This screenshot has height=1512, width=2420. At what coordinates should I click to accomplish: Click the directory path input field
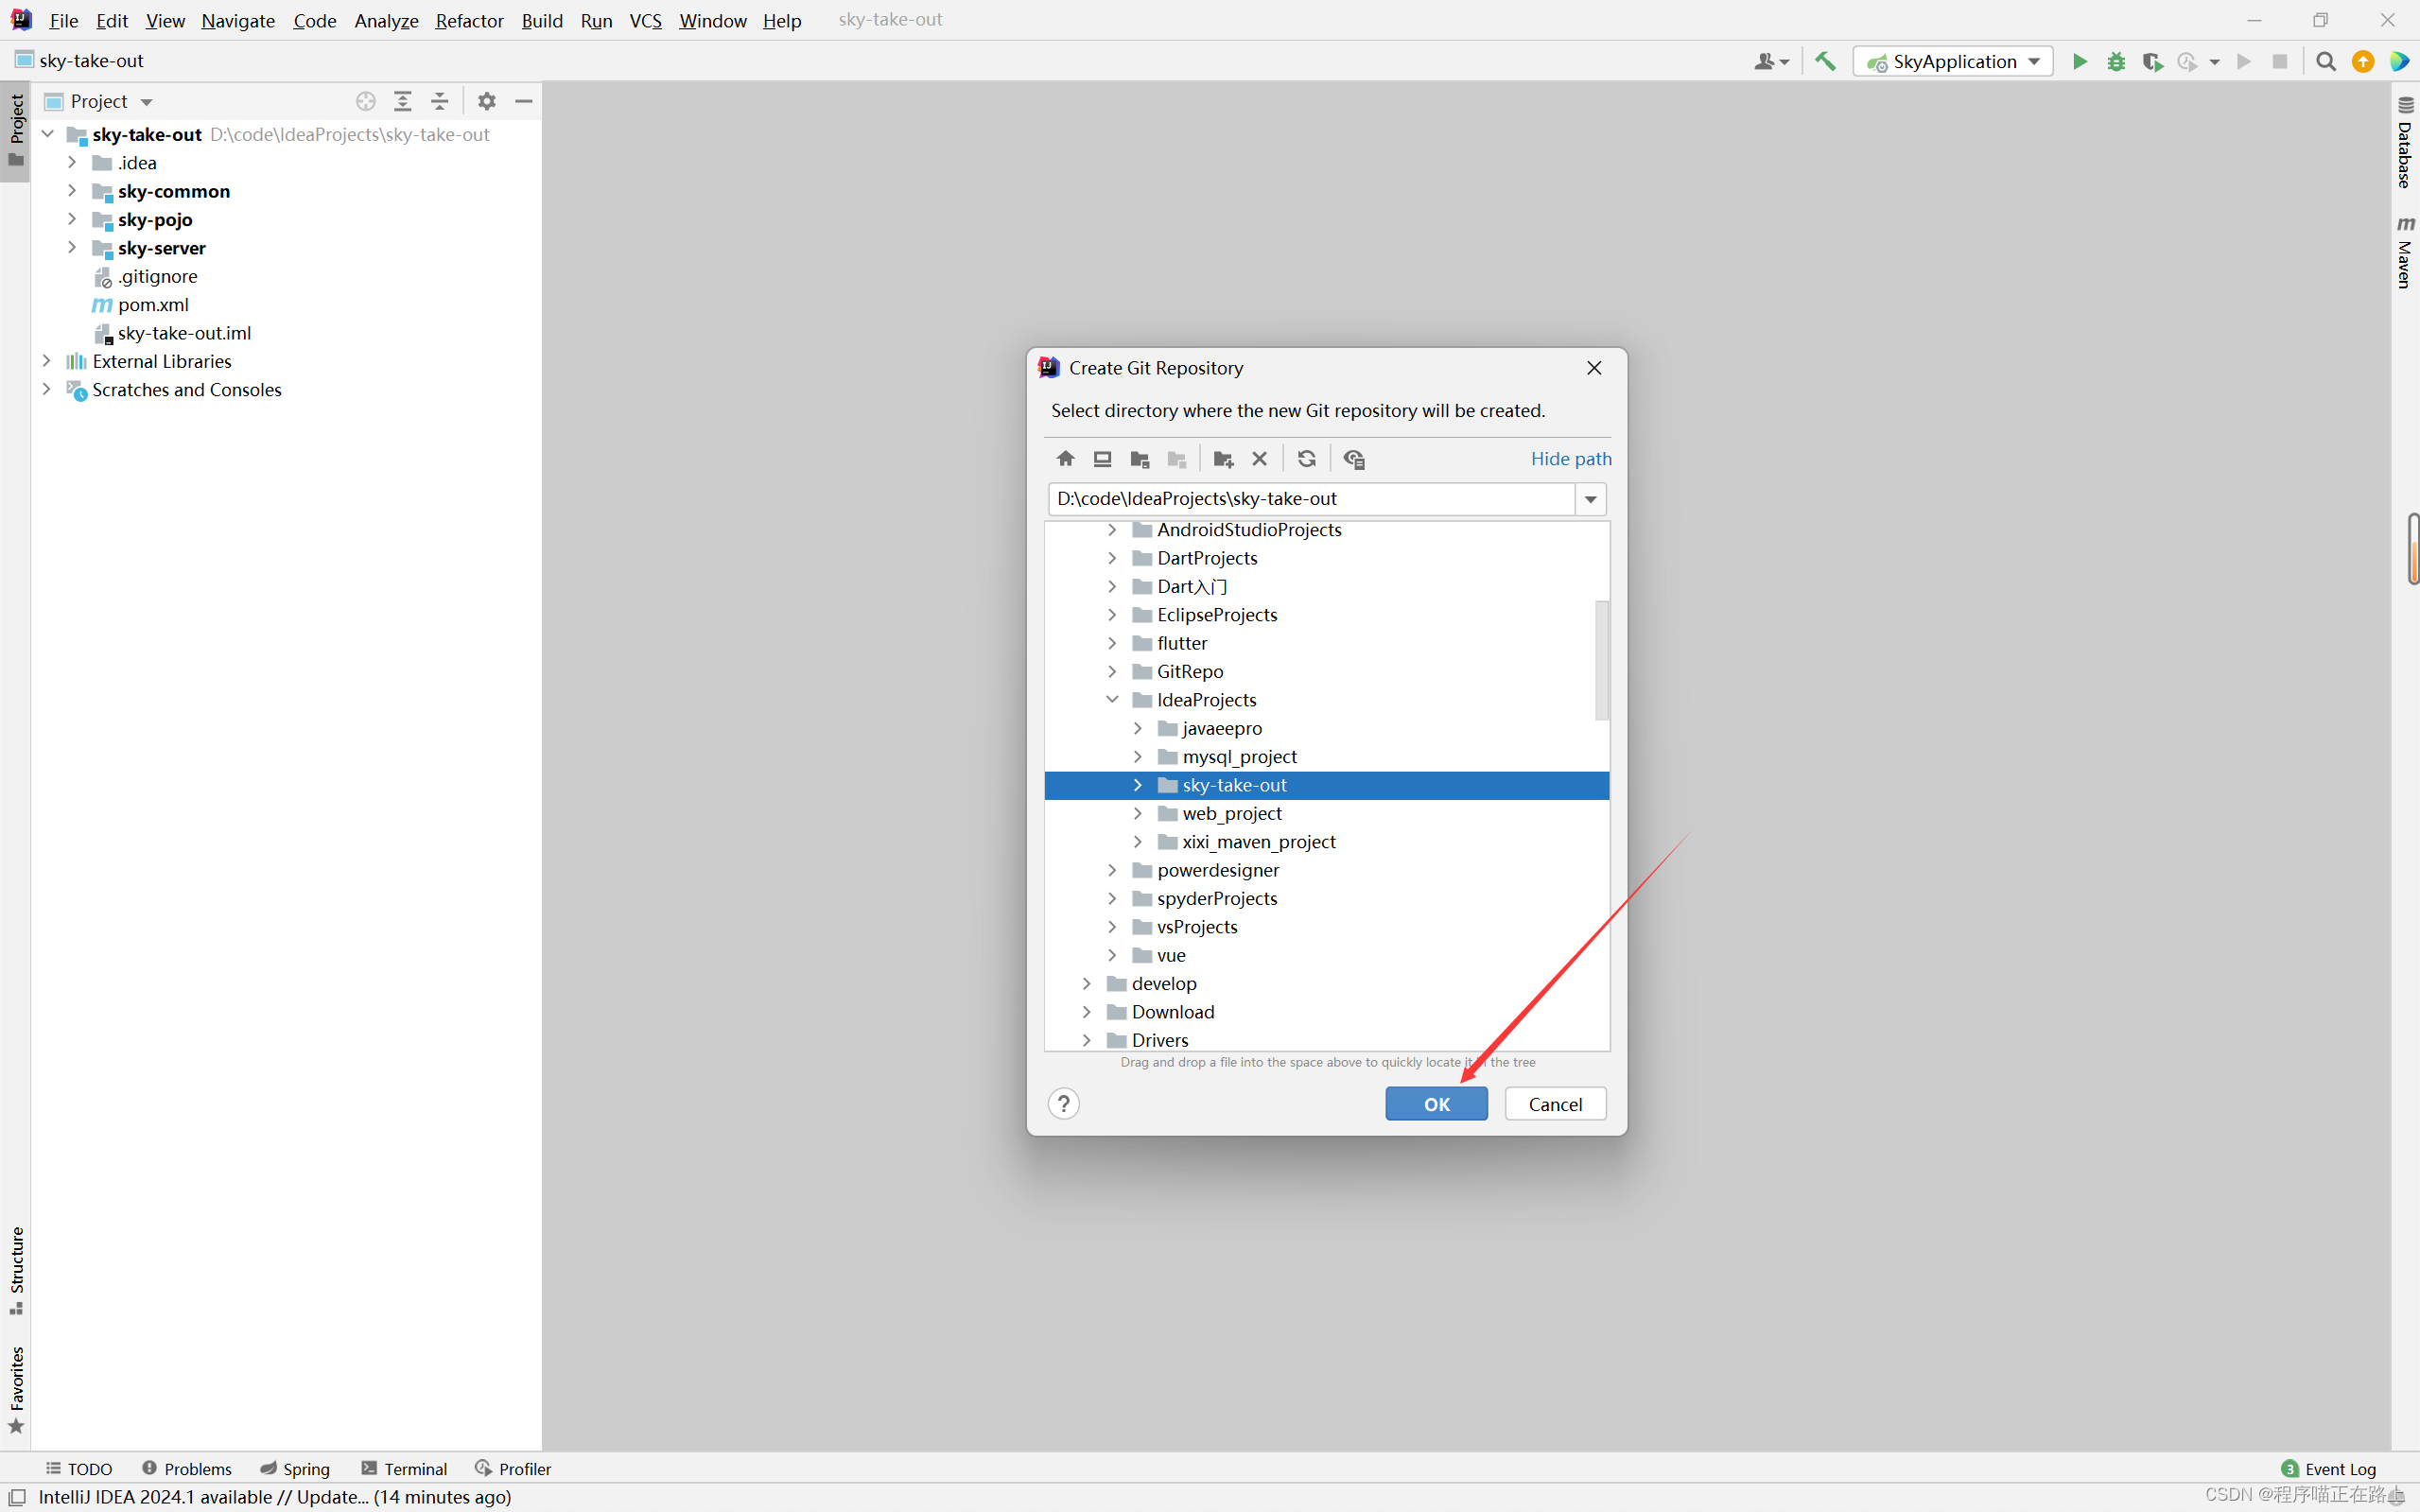(1310, 499)
